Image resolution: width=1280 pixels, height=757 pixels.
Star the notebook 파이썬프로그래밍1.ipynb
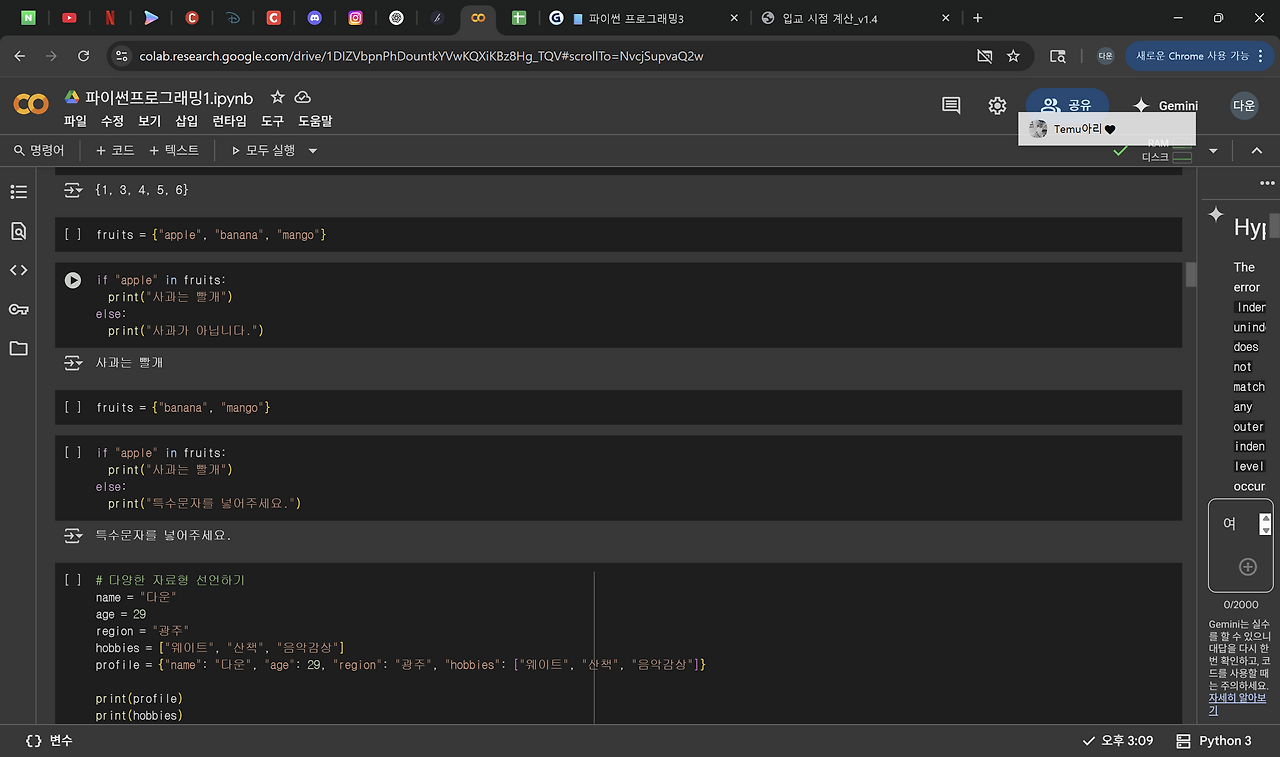(277, 97)
